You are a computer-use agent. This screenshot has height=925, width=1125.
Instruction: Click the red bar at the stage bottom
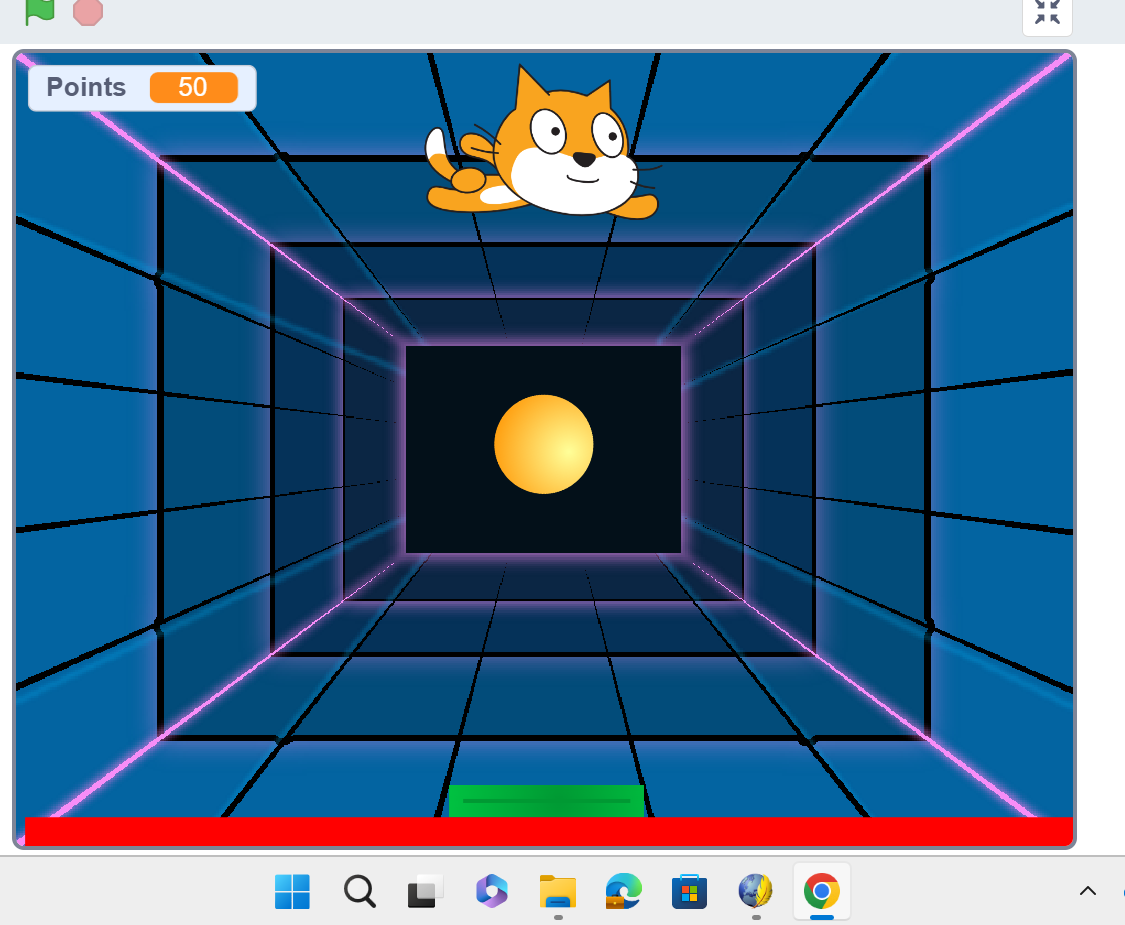point(549,831)
